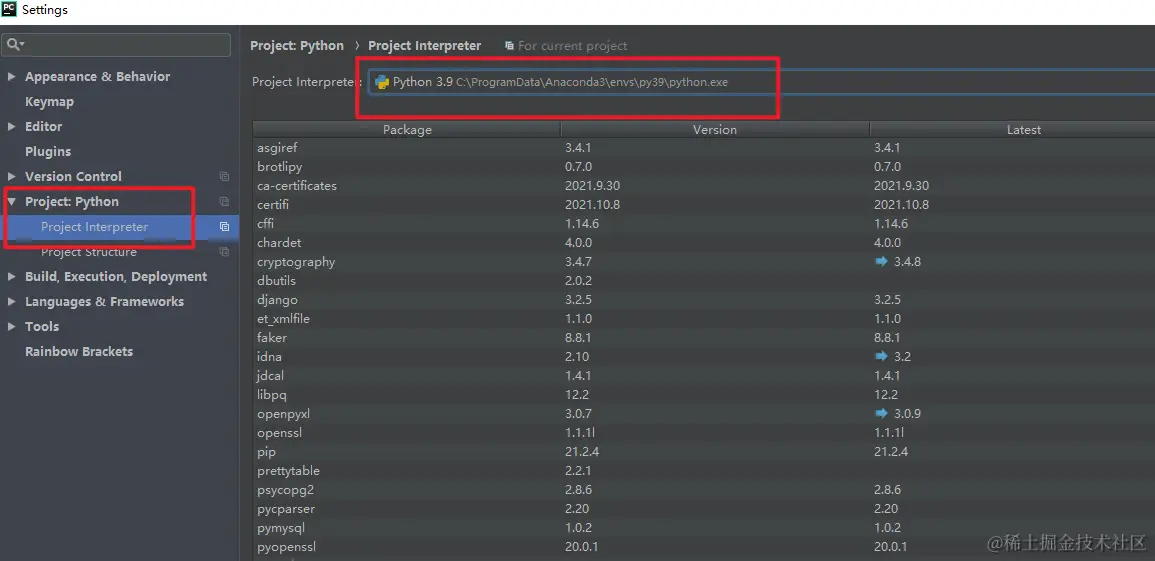Expand Build, Execution, Deployment section

(x=11, y=277)
